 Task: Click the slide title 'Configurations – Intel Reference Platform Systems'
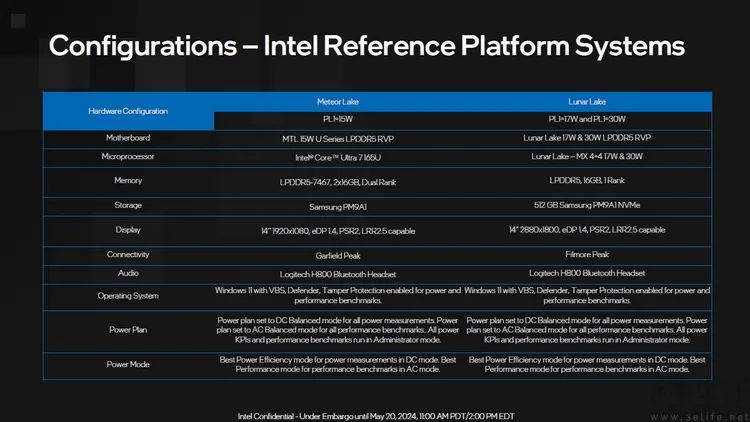(366, 46)
